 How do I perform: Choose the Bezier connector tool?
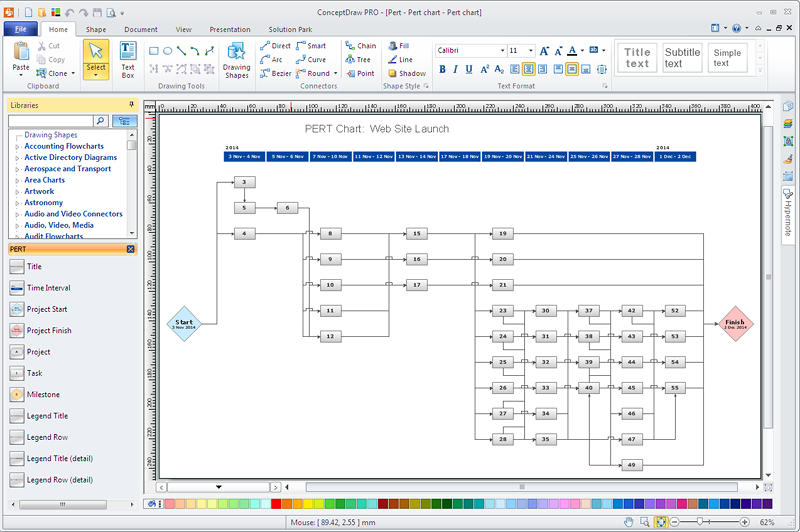coord(276,73)
